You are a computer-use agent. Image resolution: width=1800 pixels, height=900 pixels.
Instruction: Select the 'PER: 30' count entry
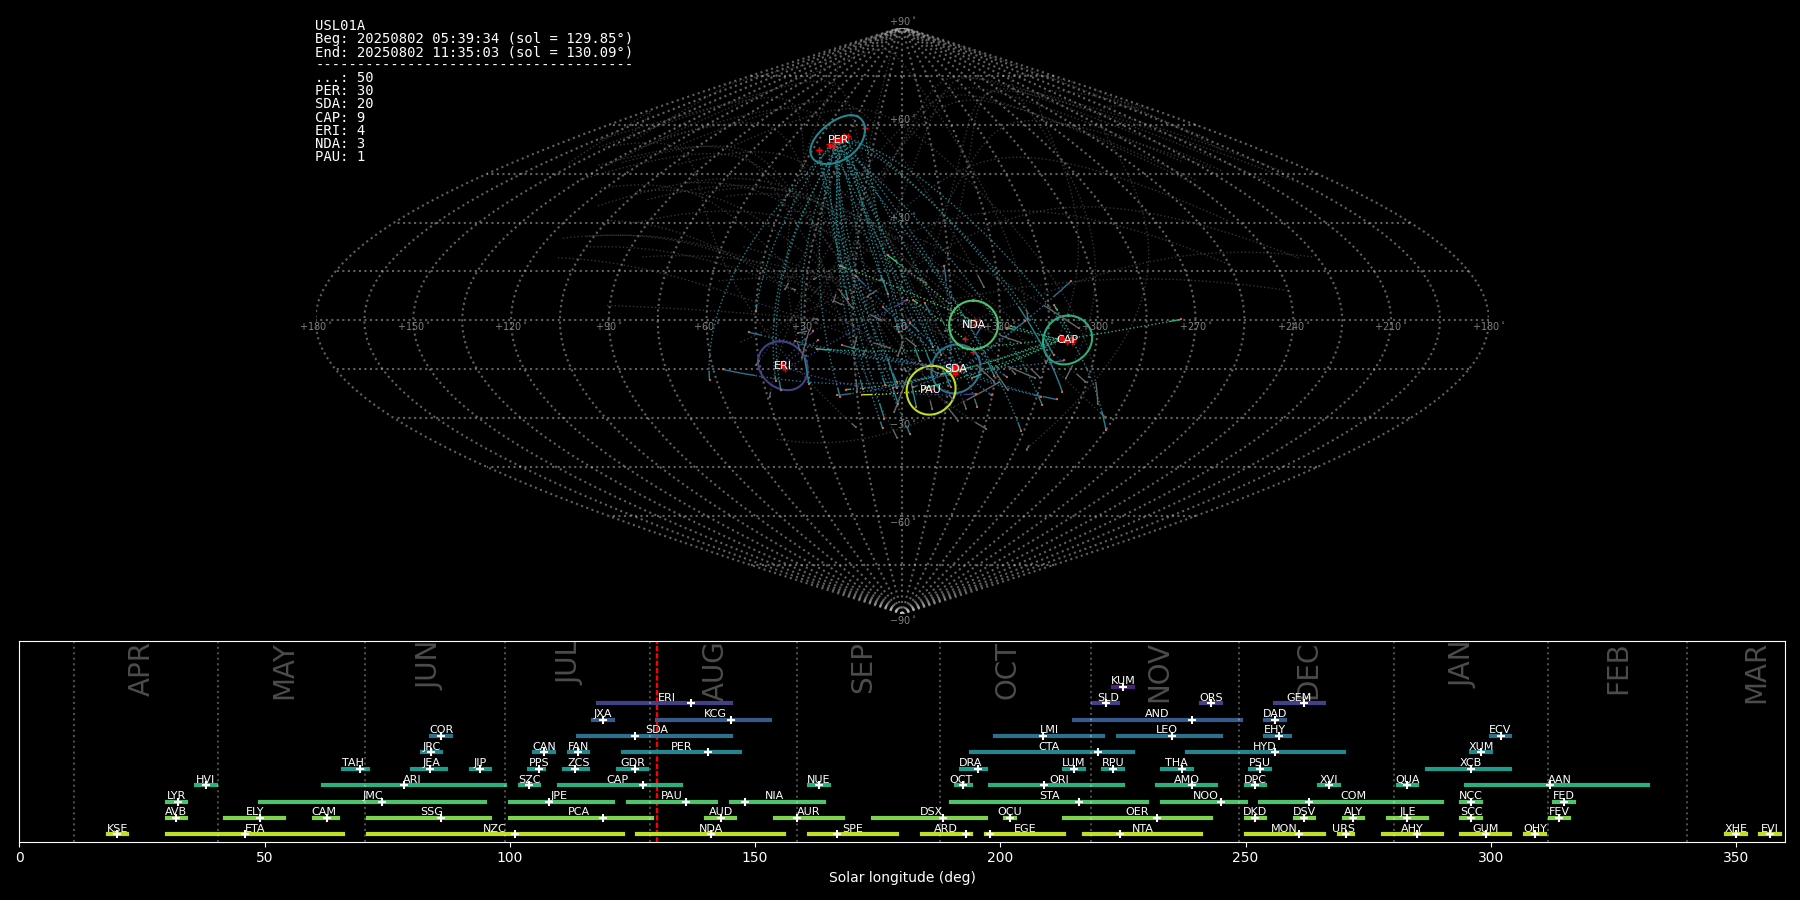[x=344, y=91]
